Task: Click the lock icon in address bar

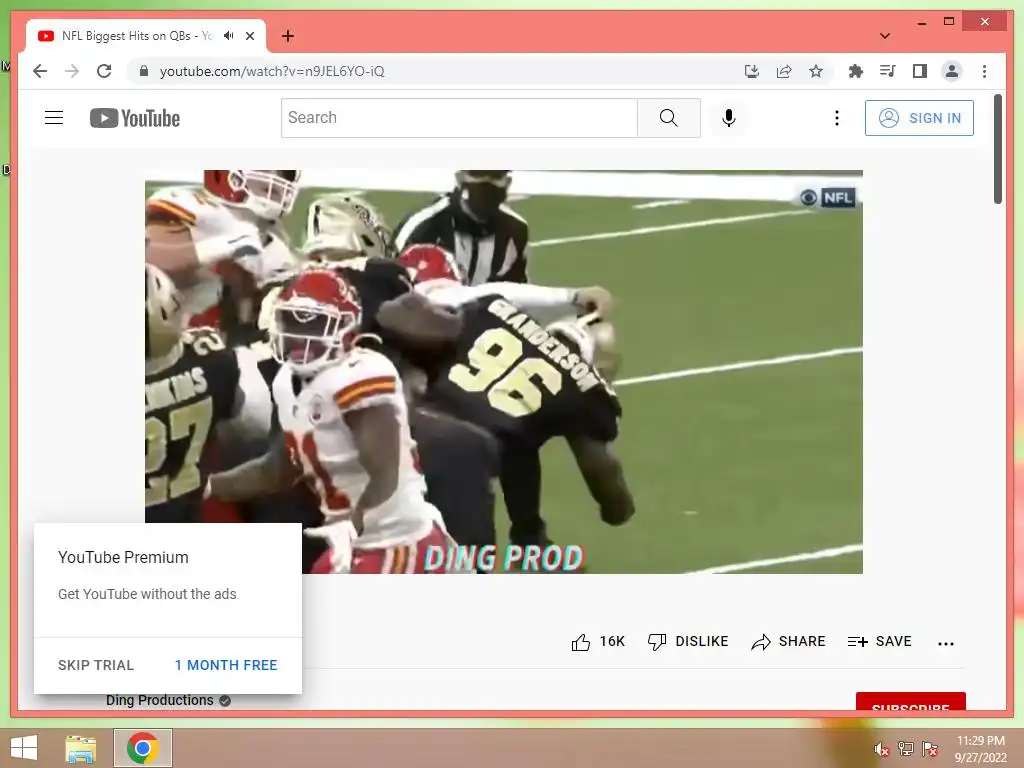Action: [x=144, y=71]
